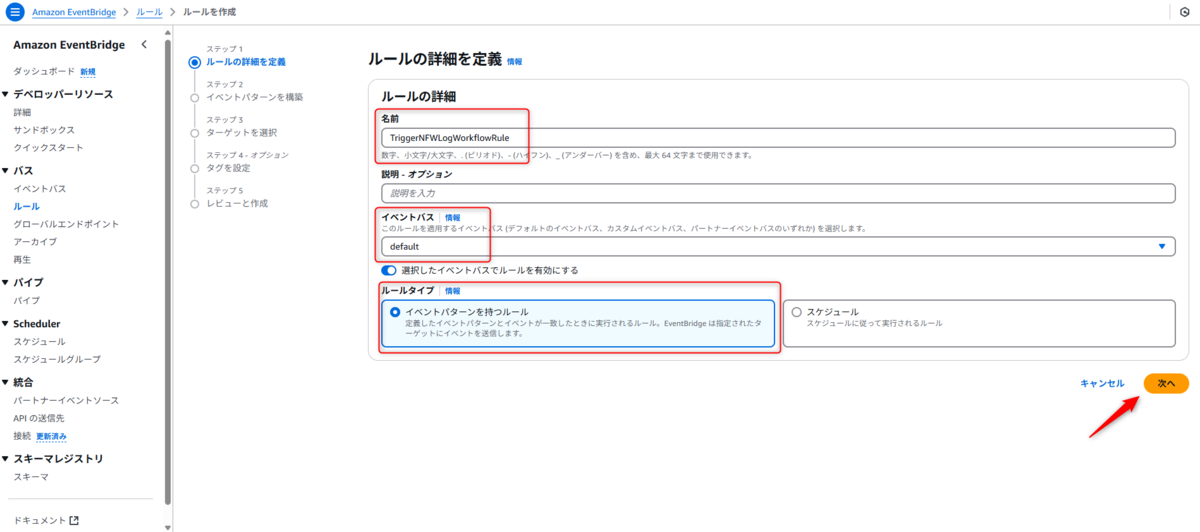
Task: Select step 1 ルールの詳細を定義
Action: [245, 62]
